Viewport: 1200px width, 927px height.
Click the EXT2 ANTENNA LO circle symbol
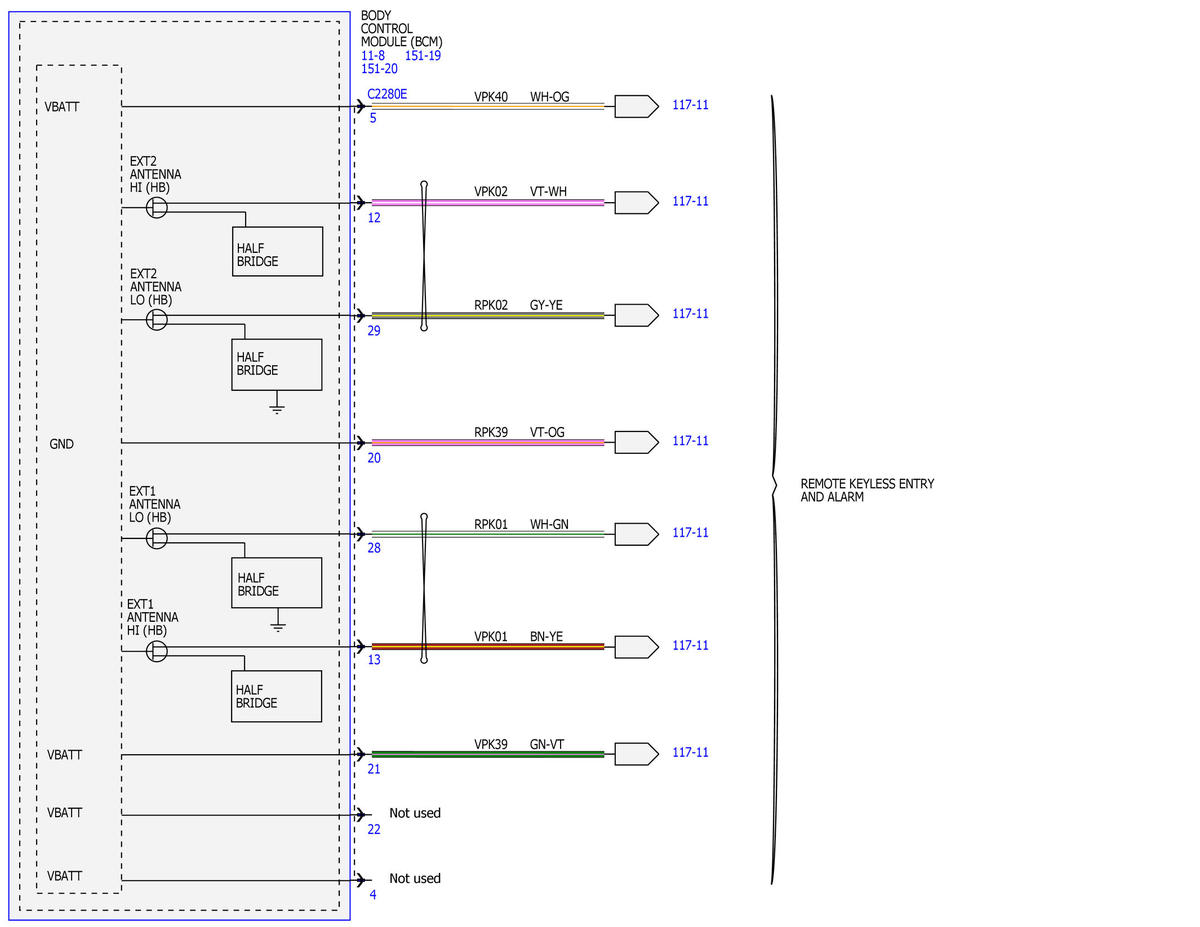[x=157, y=319]
